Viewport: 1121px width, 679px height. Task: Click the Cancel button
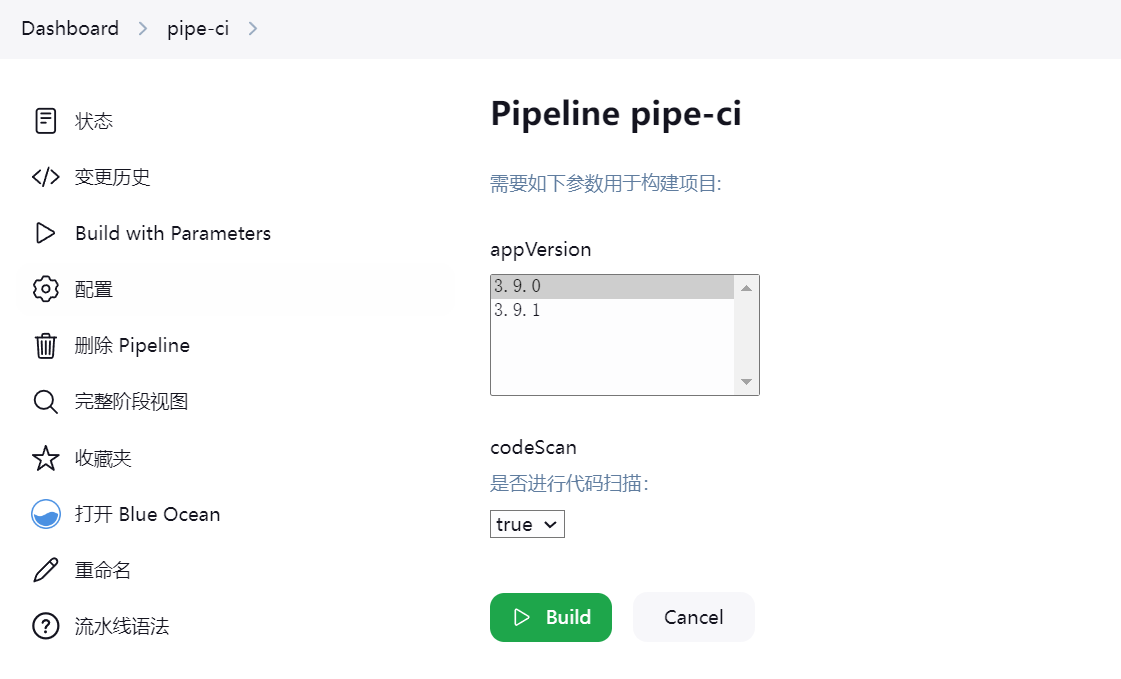coord(693,618)
